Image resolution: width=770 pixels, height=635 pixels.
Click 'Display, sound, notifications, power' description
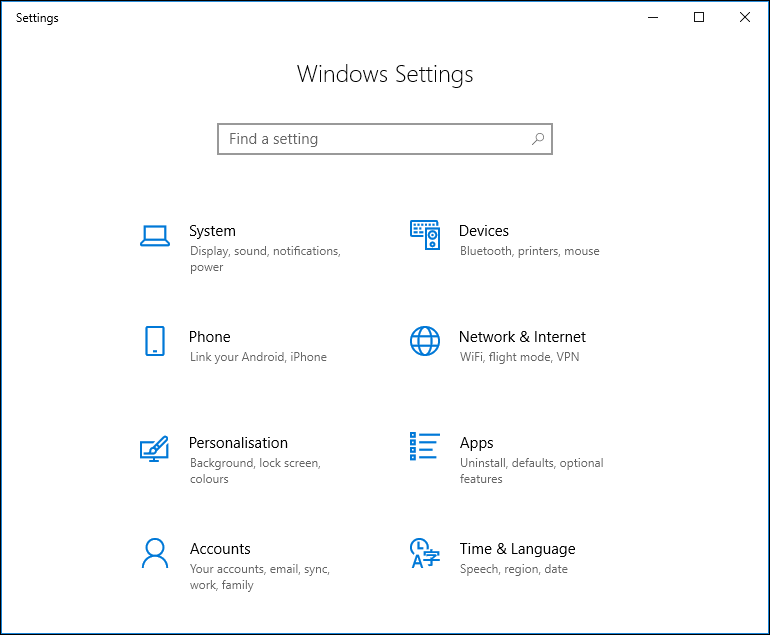click(x=265, y=259)
